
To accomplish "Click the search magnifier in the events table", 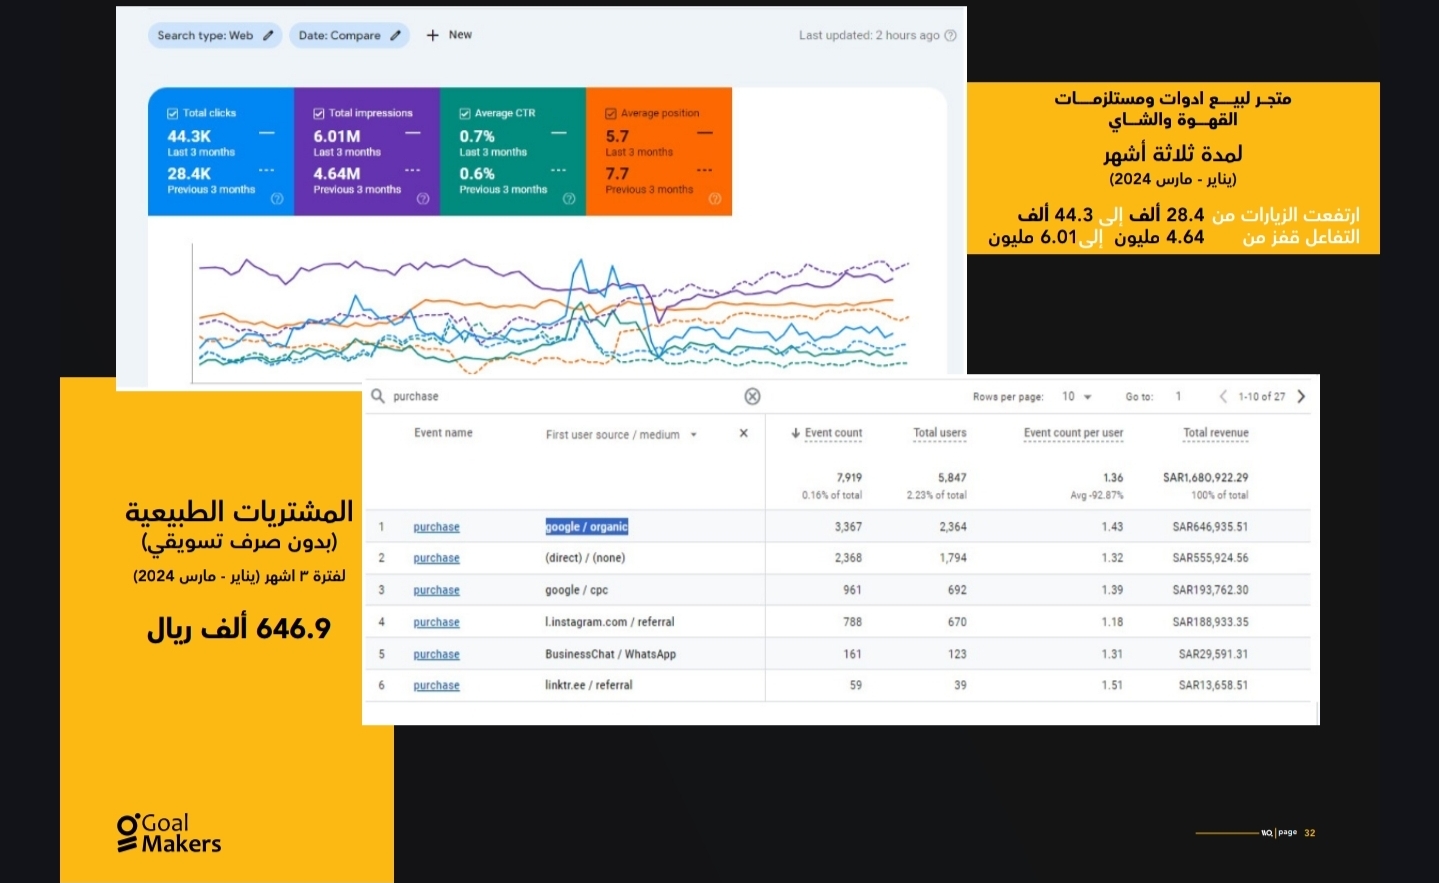I will click(378, 396).
